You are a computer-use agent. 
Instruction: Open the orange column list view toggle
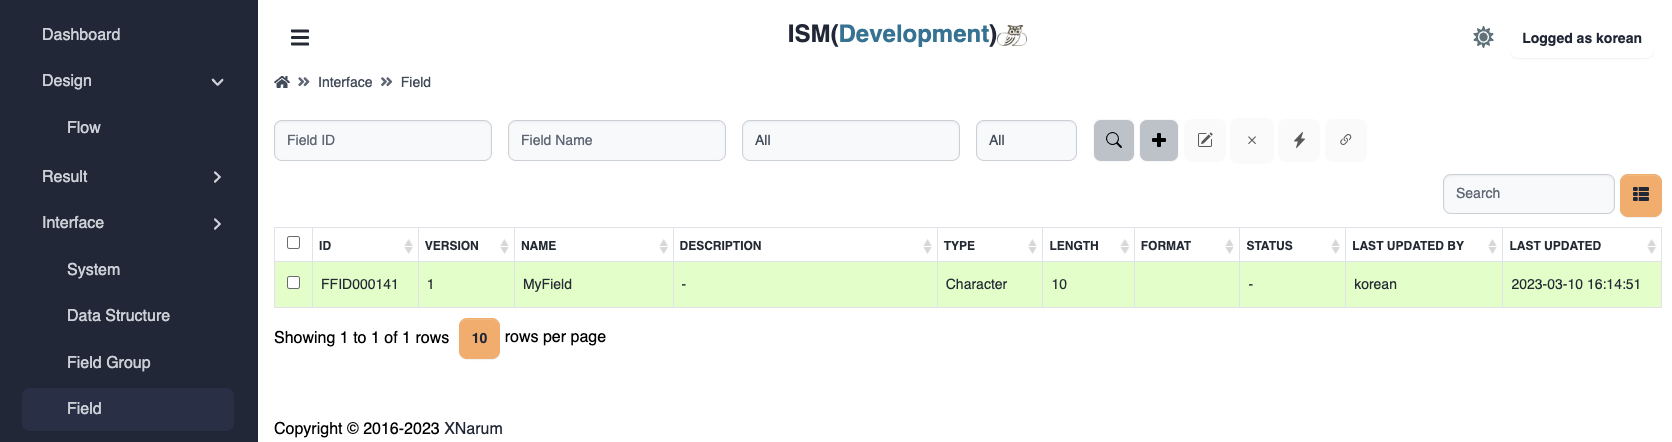pyautogui.click(x=1640, y=194)
